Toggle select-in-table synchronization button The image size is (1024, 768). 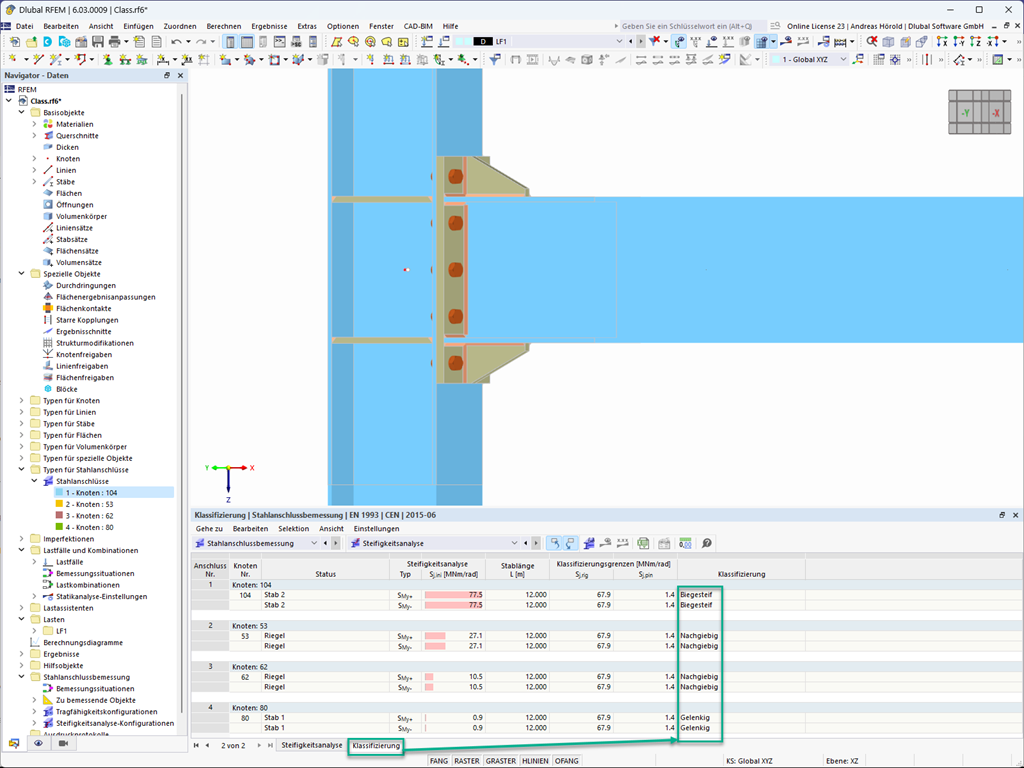pyautogui.click(x=554, y=543)
